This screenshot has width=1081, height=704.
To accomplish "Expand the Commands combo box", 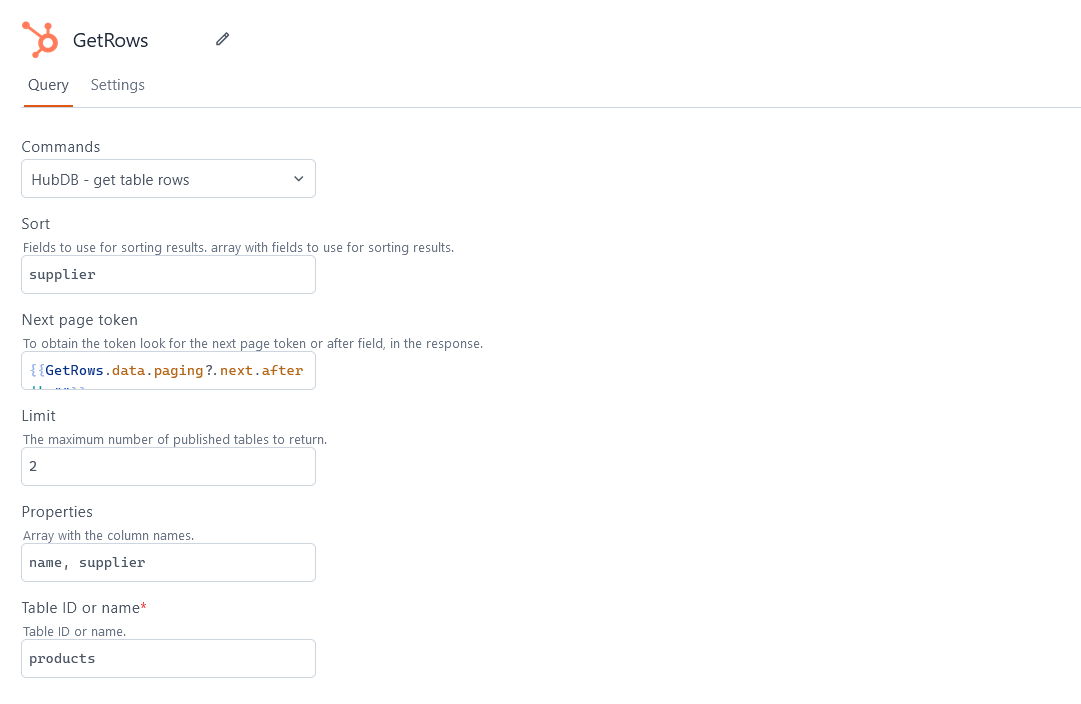I will (x=168, y=178).
